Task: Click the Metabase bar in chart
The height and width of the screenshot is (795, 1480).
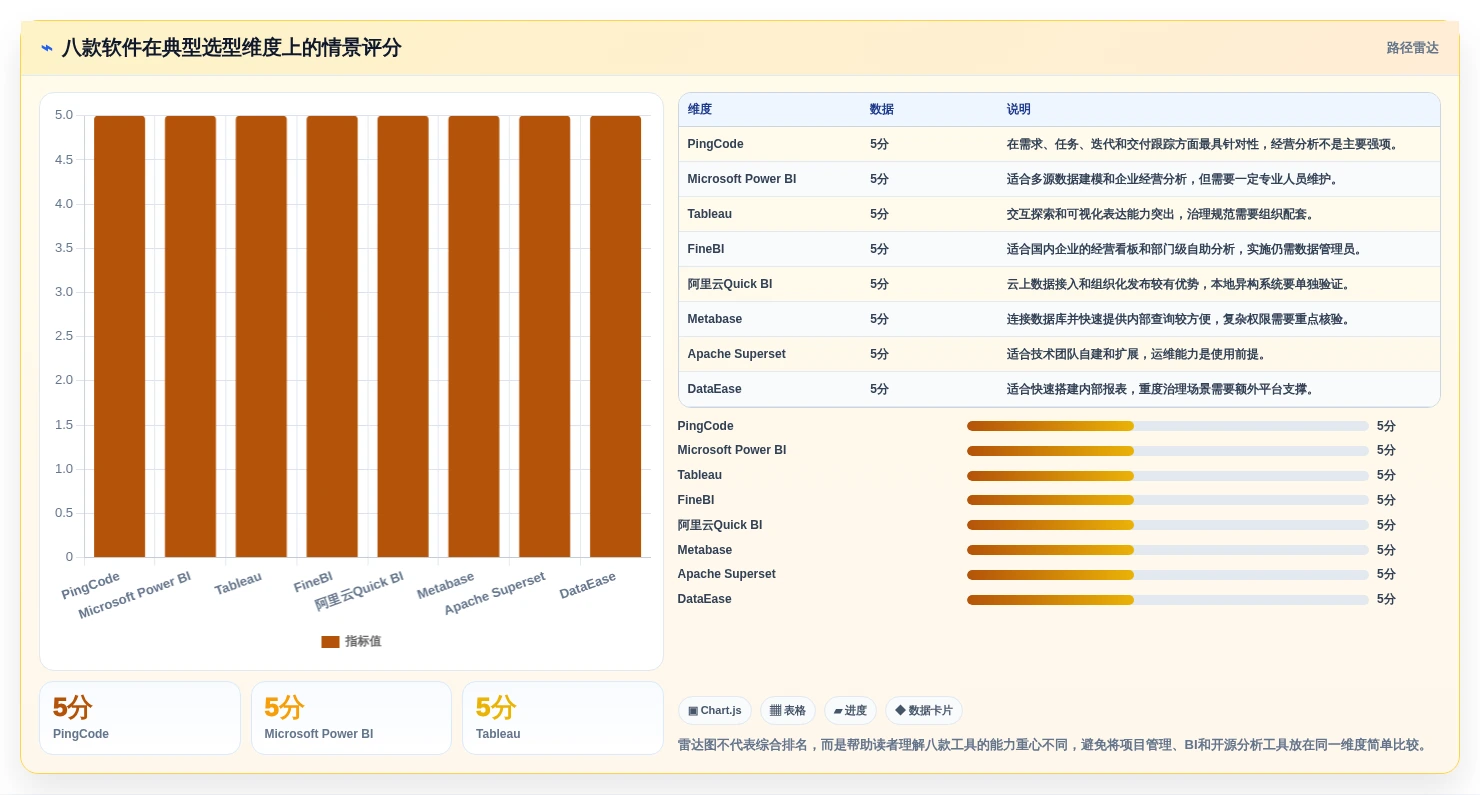Action: tap(474, 336)
